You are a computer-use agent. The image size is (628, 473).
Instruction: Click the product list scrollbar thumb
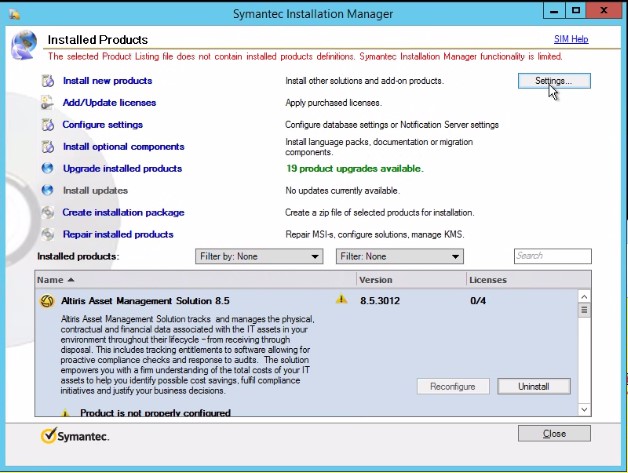point(584,310)
